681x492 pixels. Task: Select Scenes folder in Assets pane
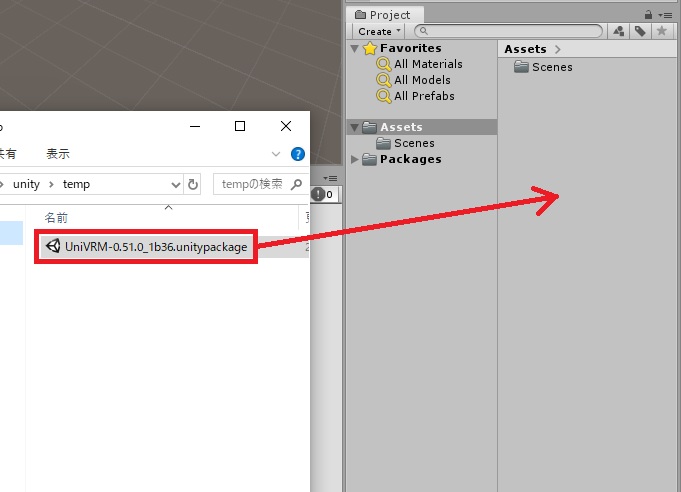(543, 67)
